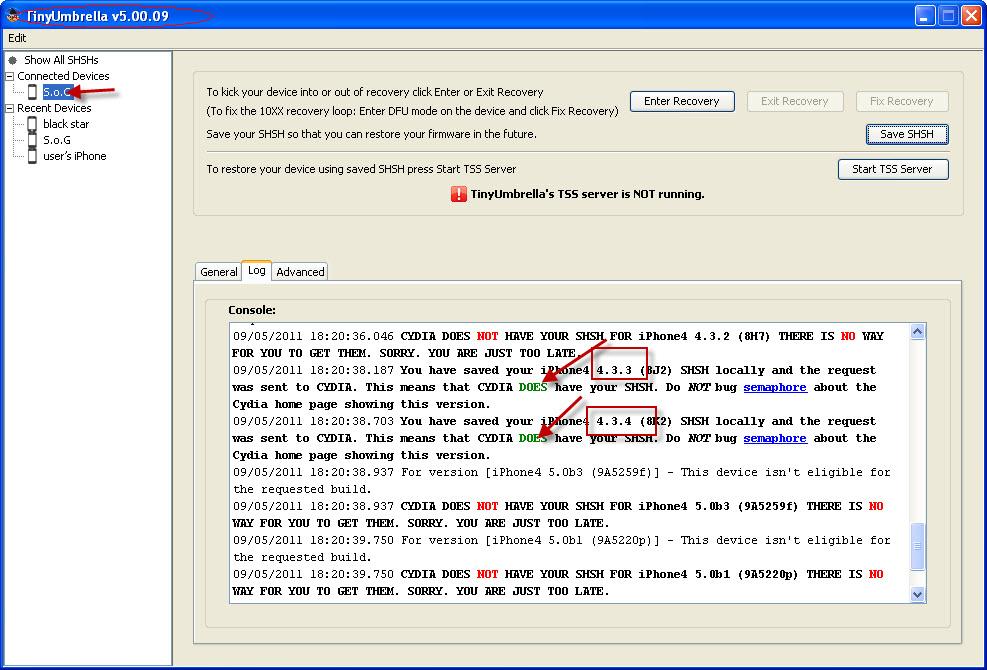Click the user's iPhone phone icon
This screenshot has width=987, height=670.
[32, 156]
